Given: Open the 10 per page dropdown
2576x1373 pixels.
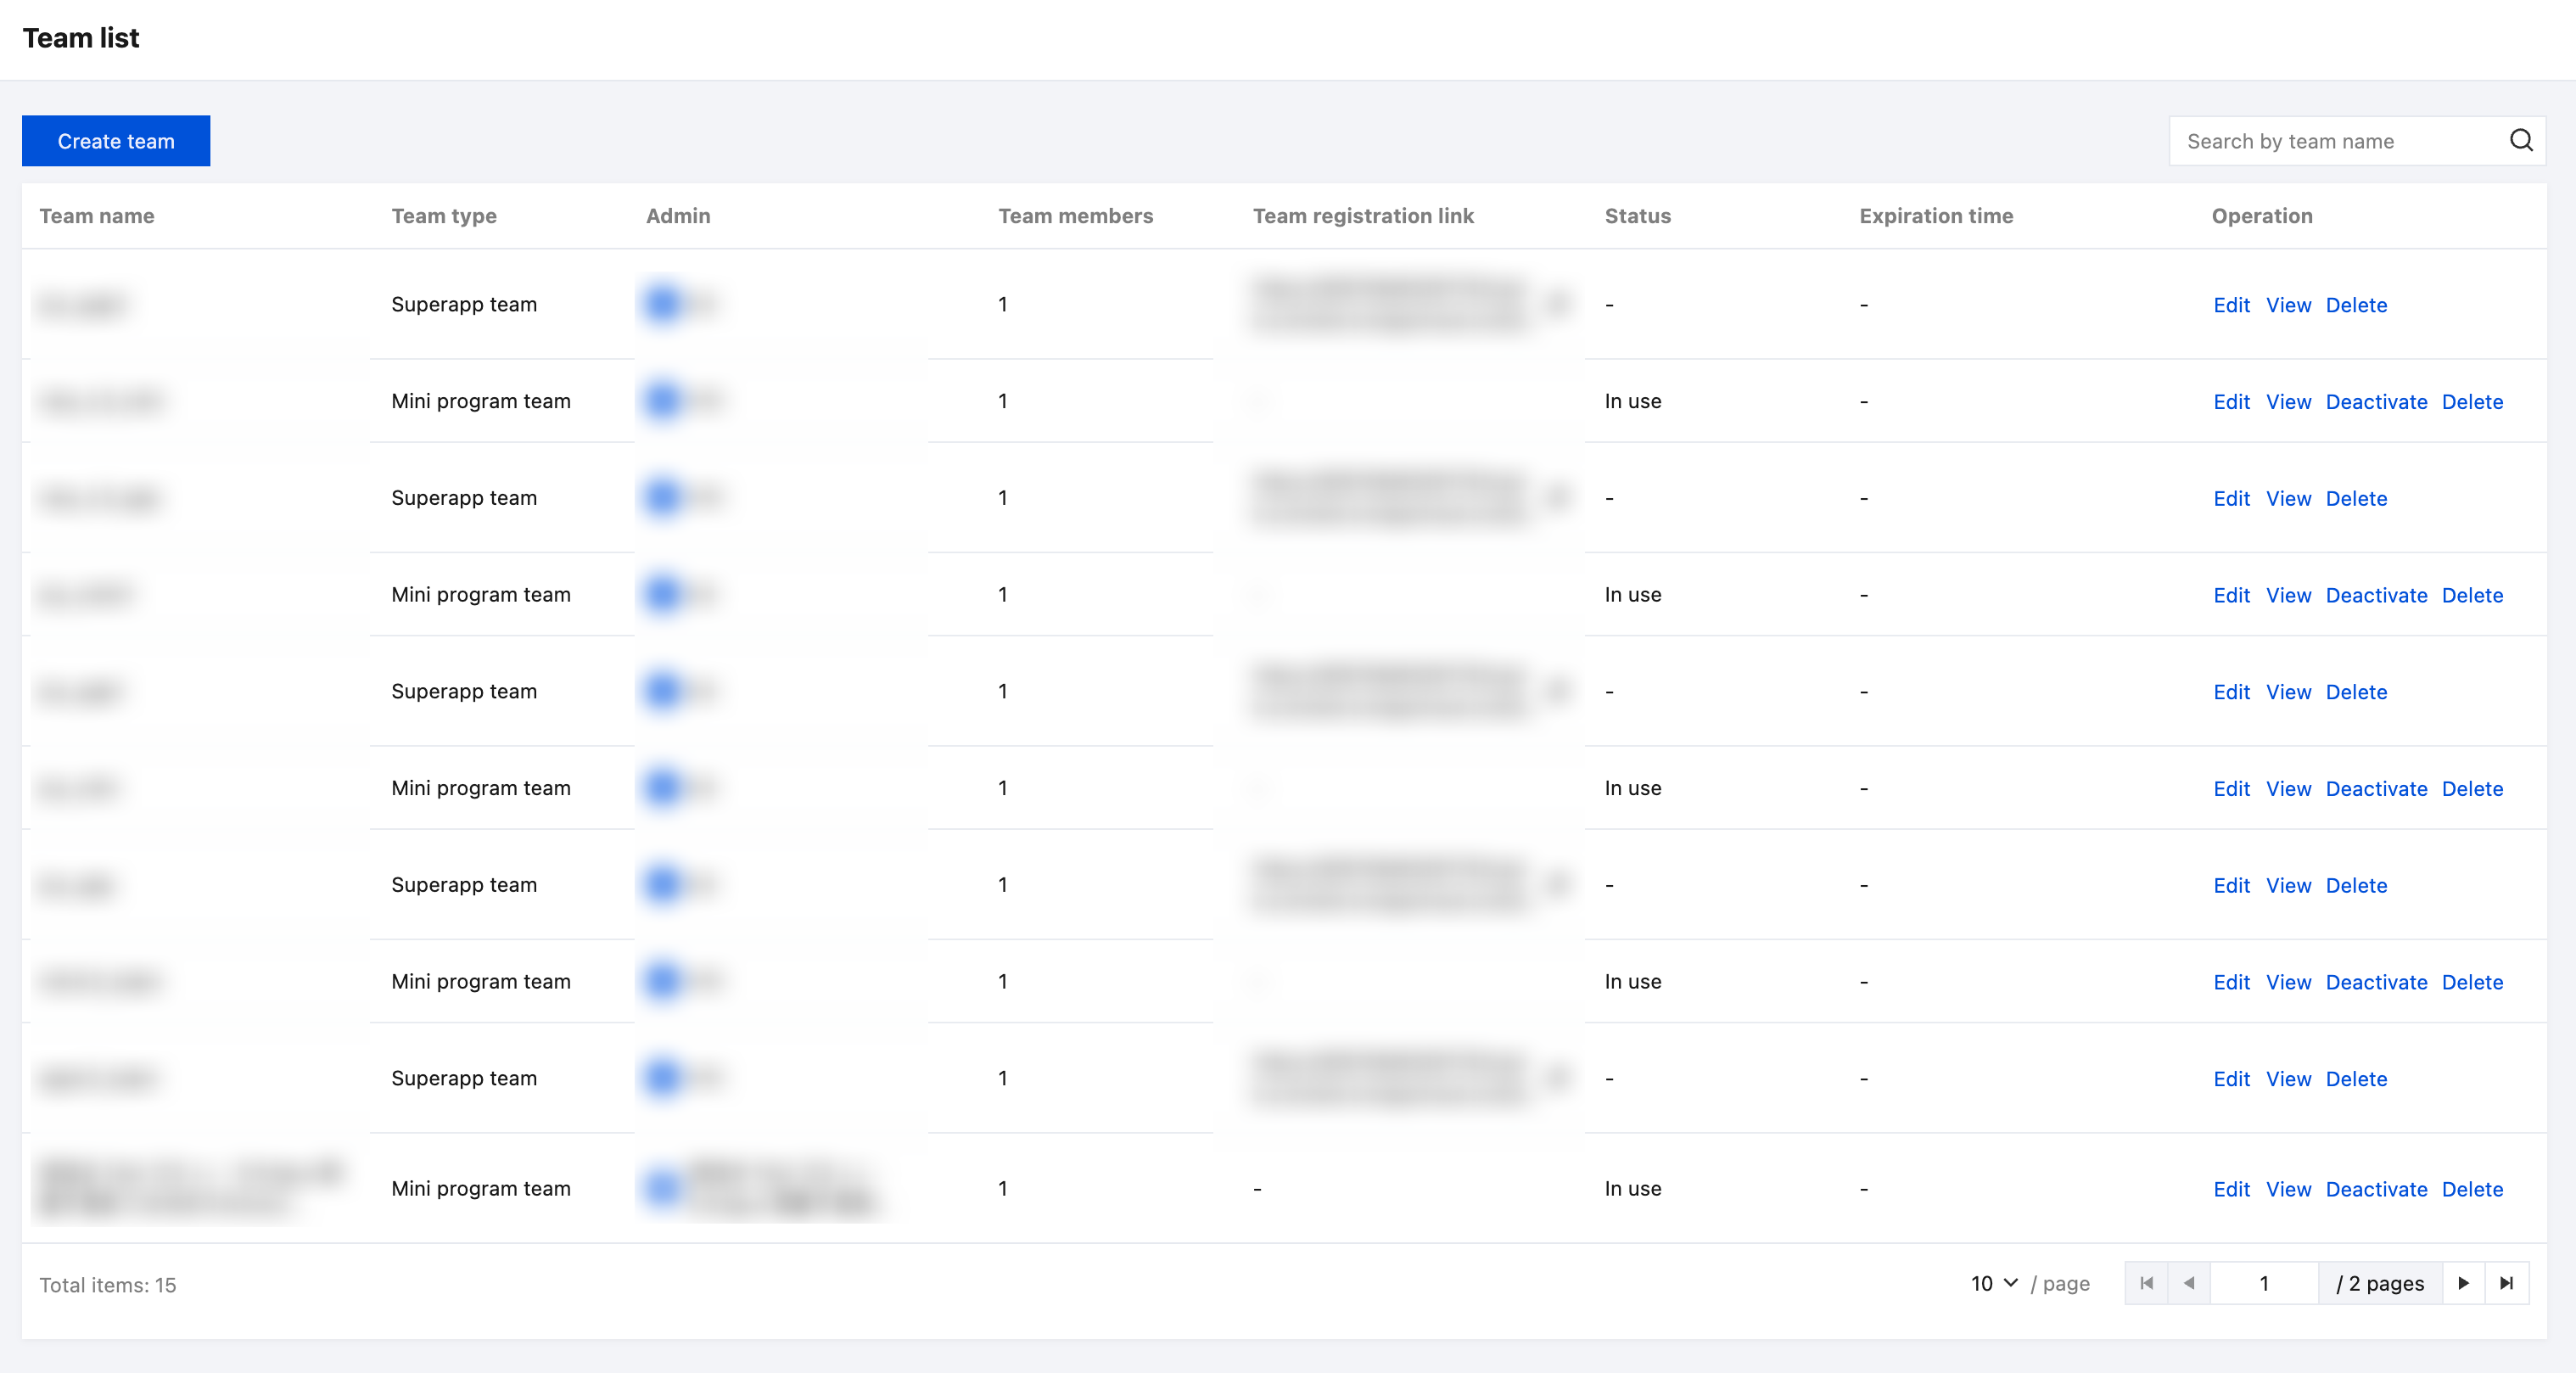Looking at the screenshot, I should pos(1994,1283).
